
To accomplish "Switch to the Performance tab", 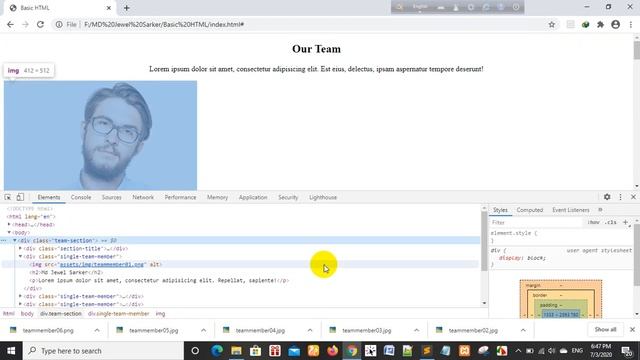I will 180,197.
